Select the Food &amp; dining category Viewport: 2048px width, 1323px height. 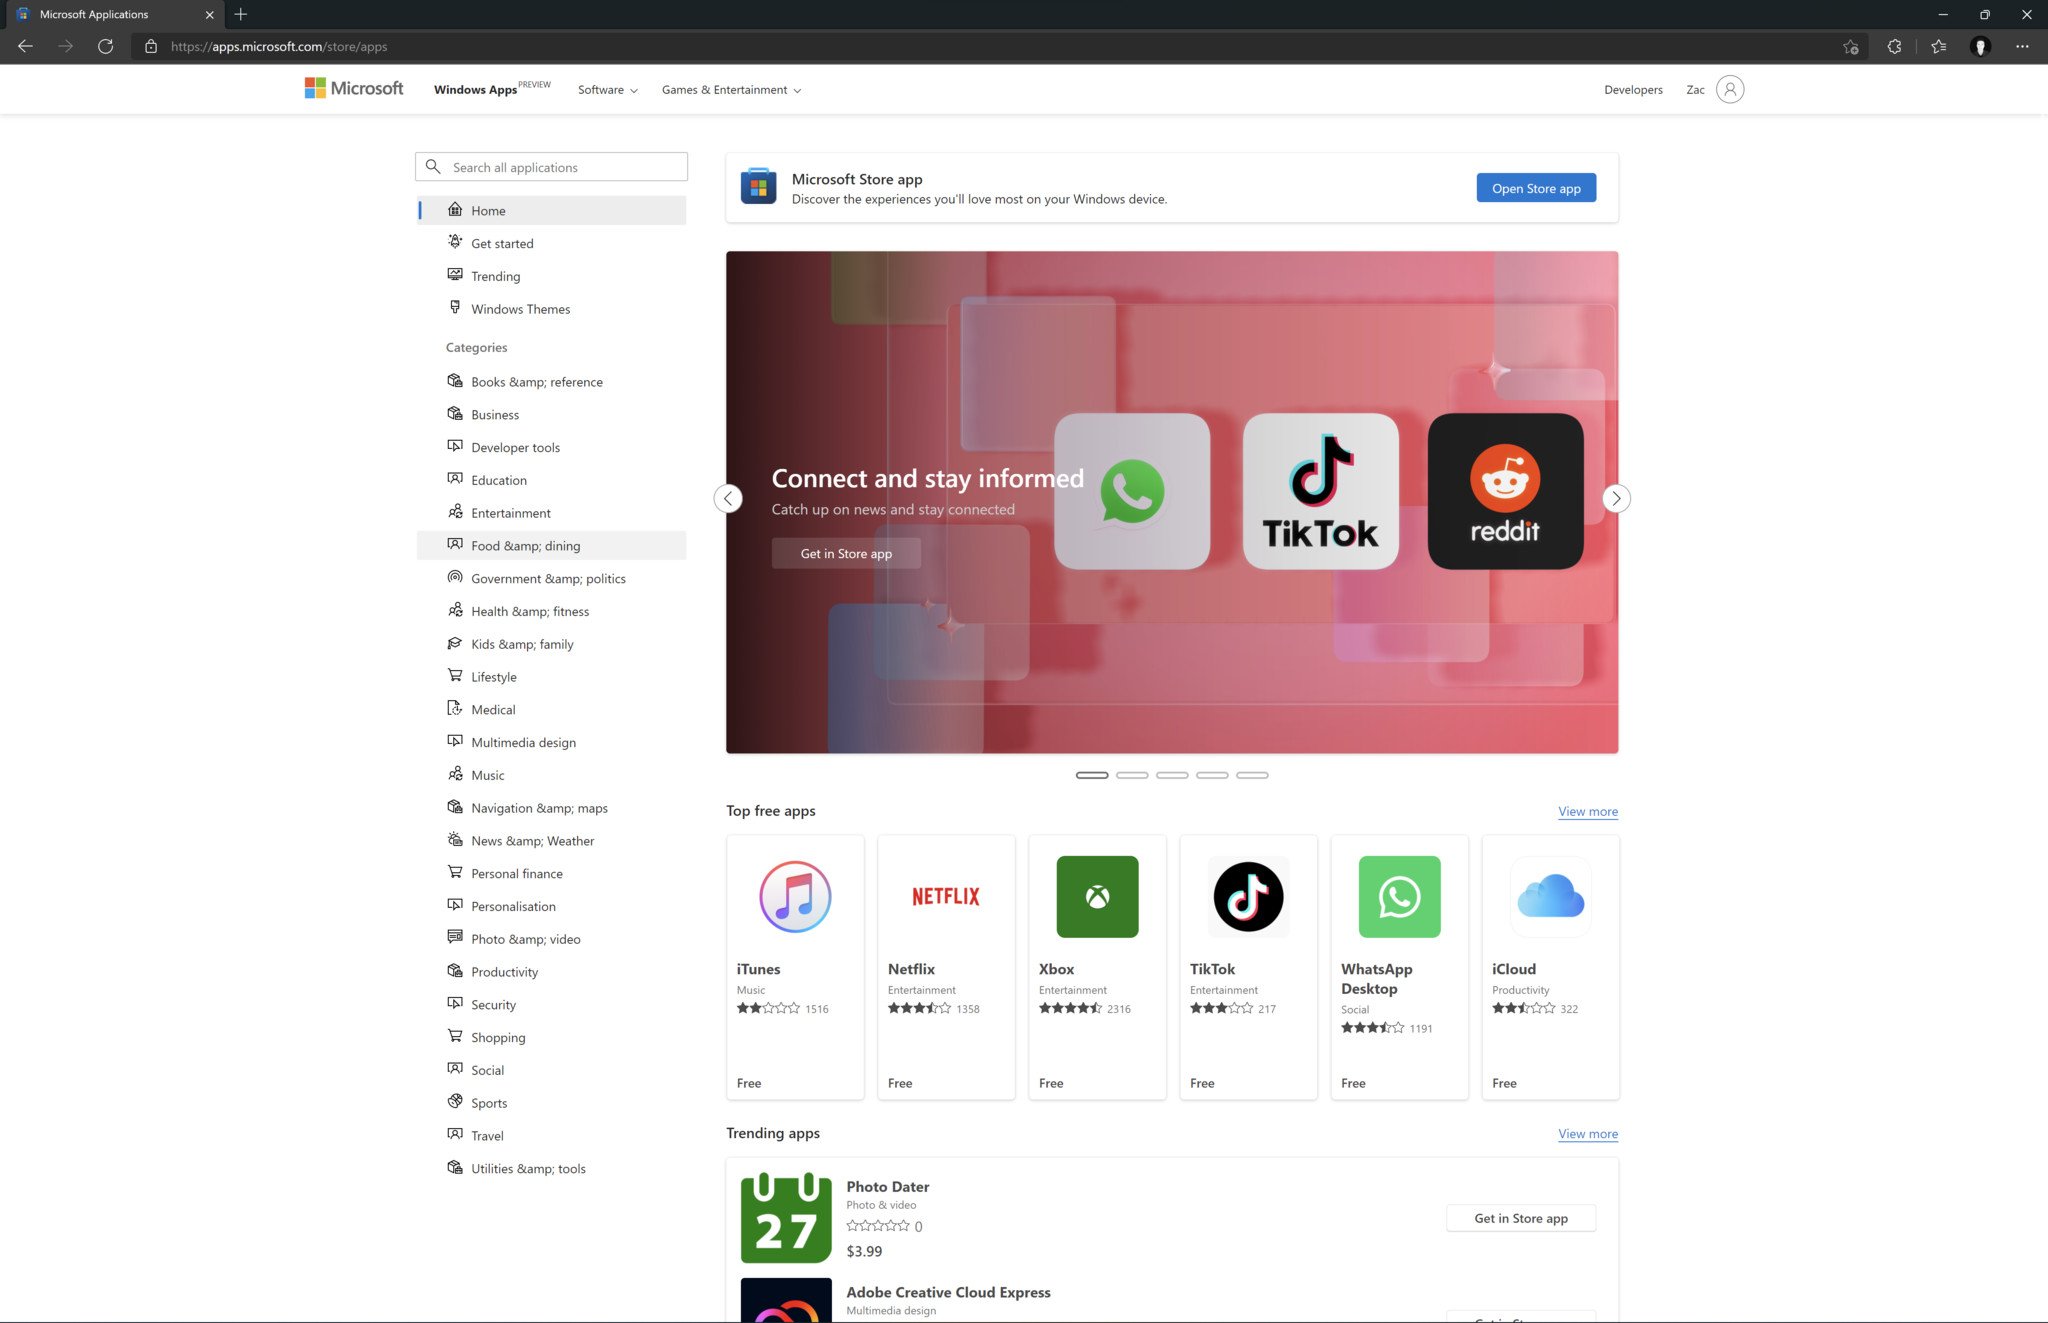click(525, 544)
